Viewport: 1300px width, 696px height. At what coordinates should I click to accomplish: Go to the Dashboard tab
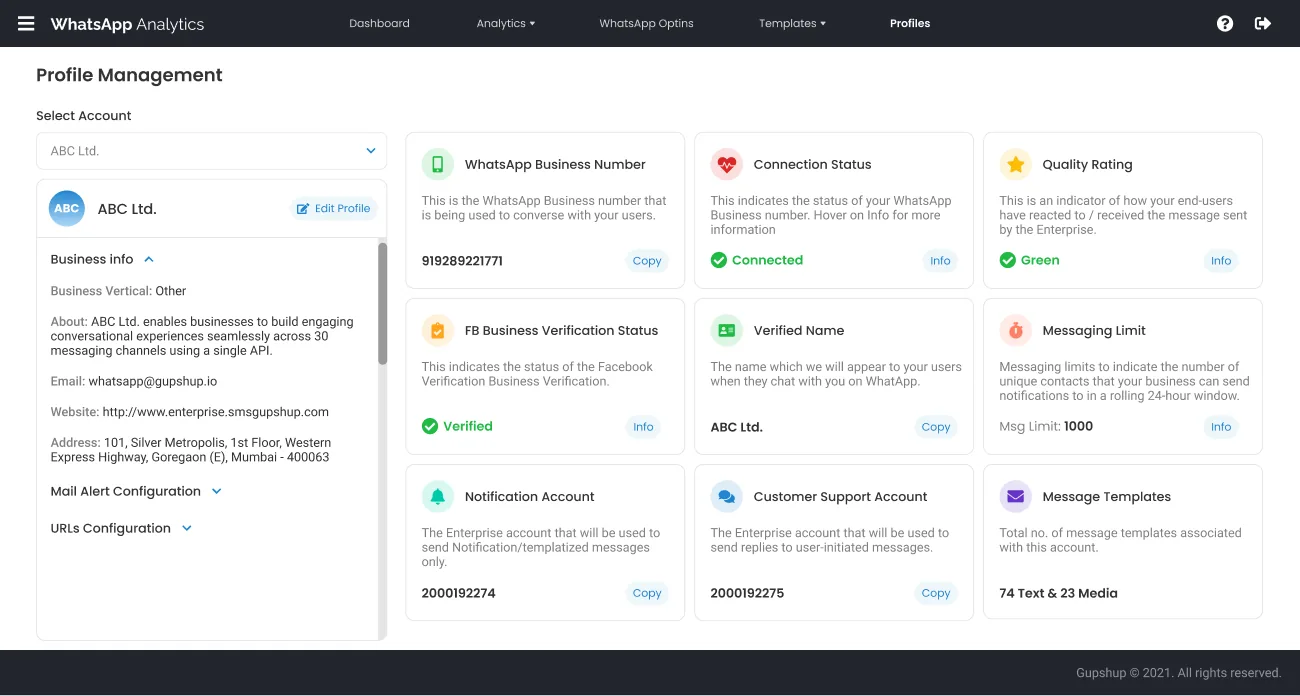(379, 23)
